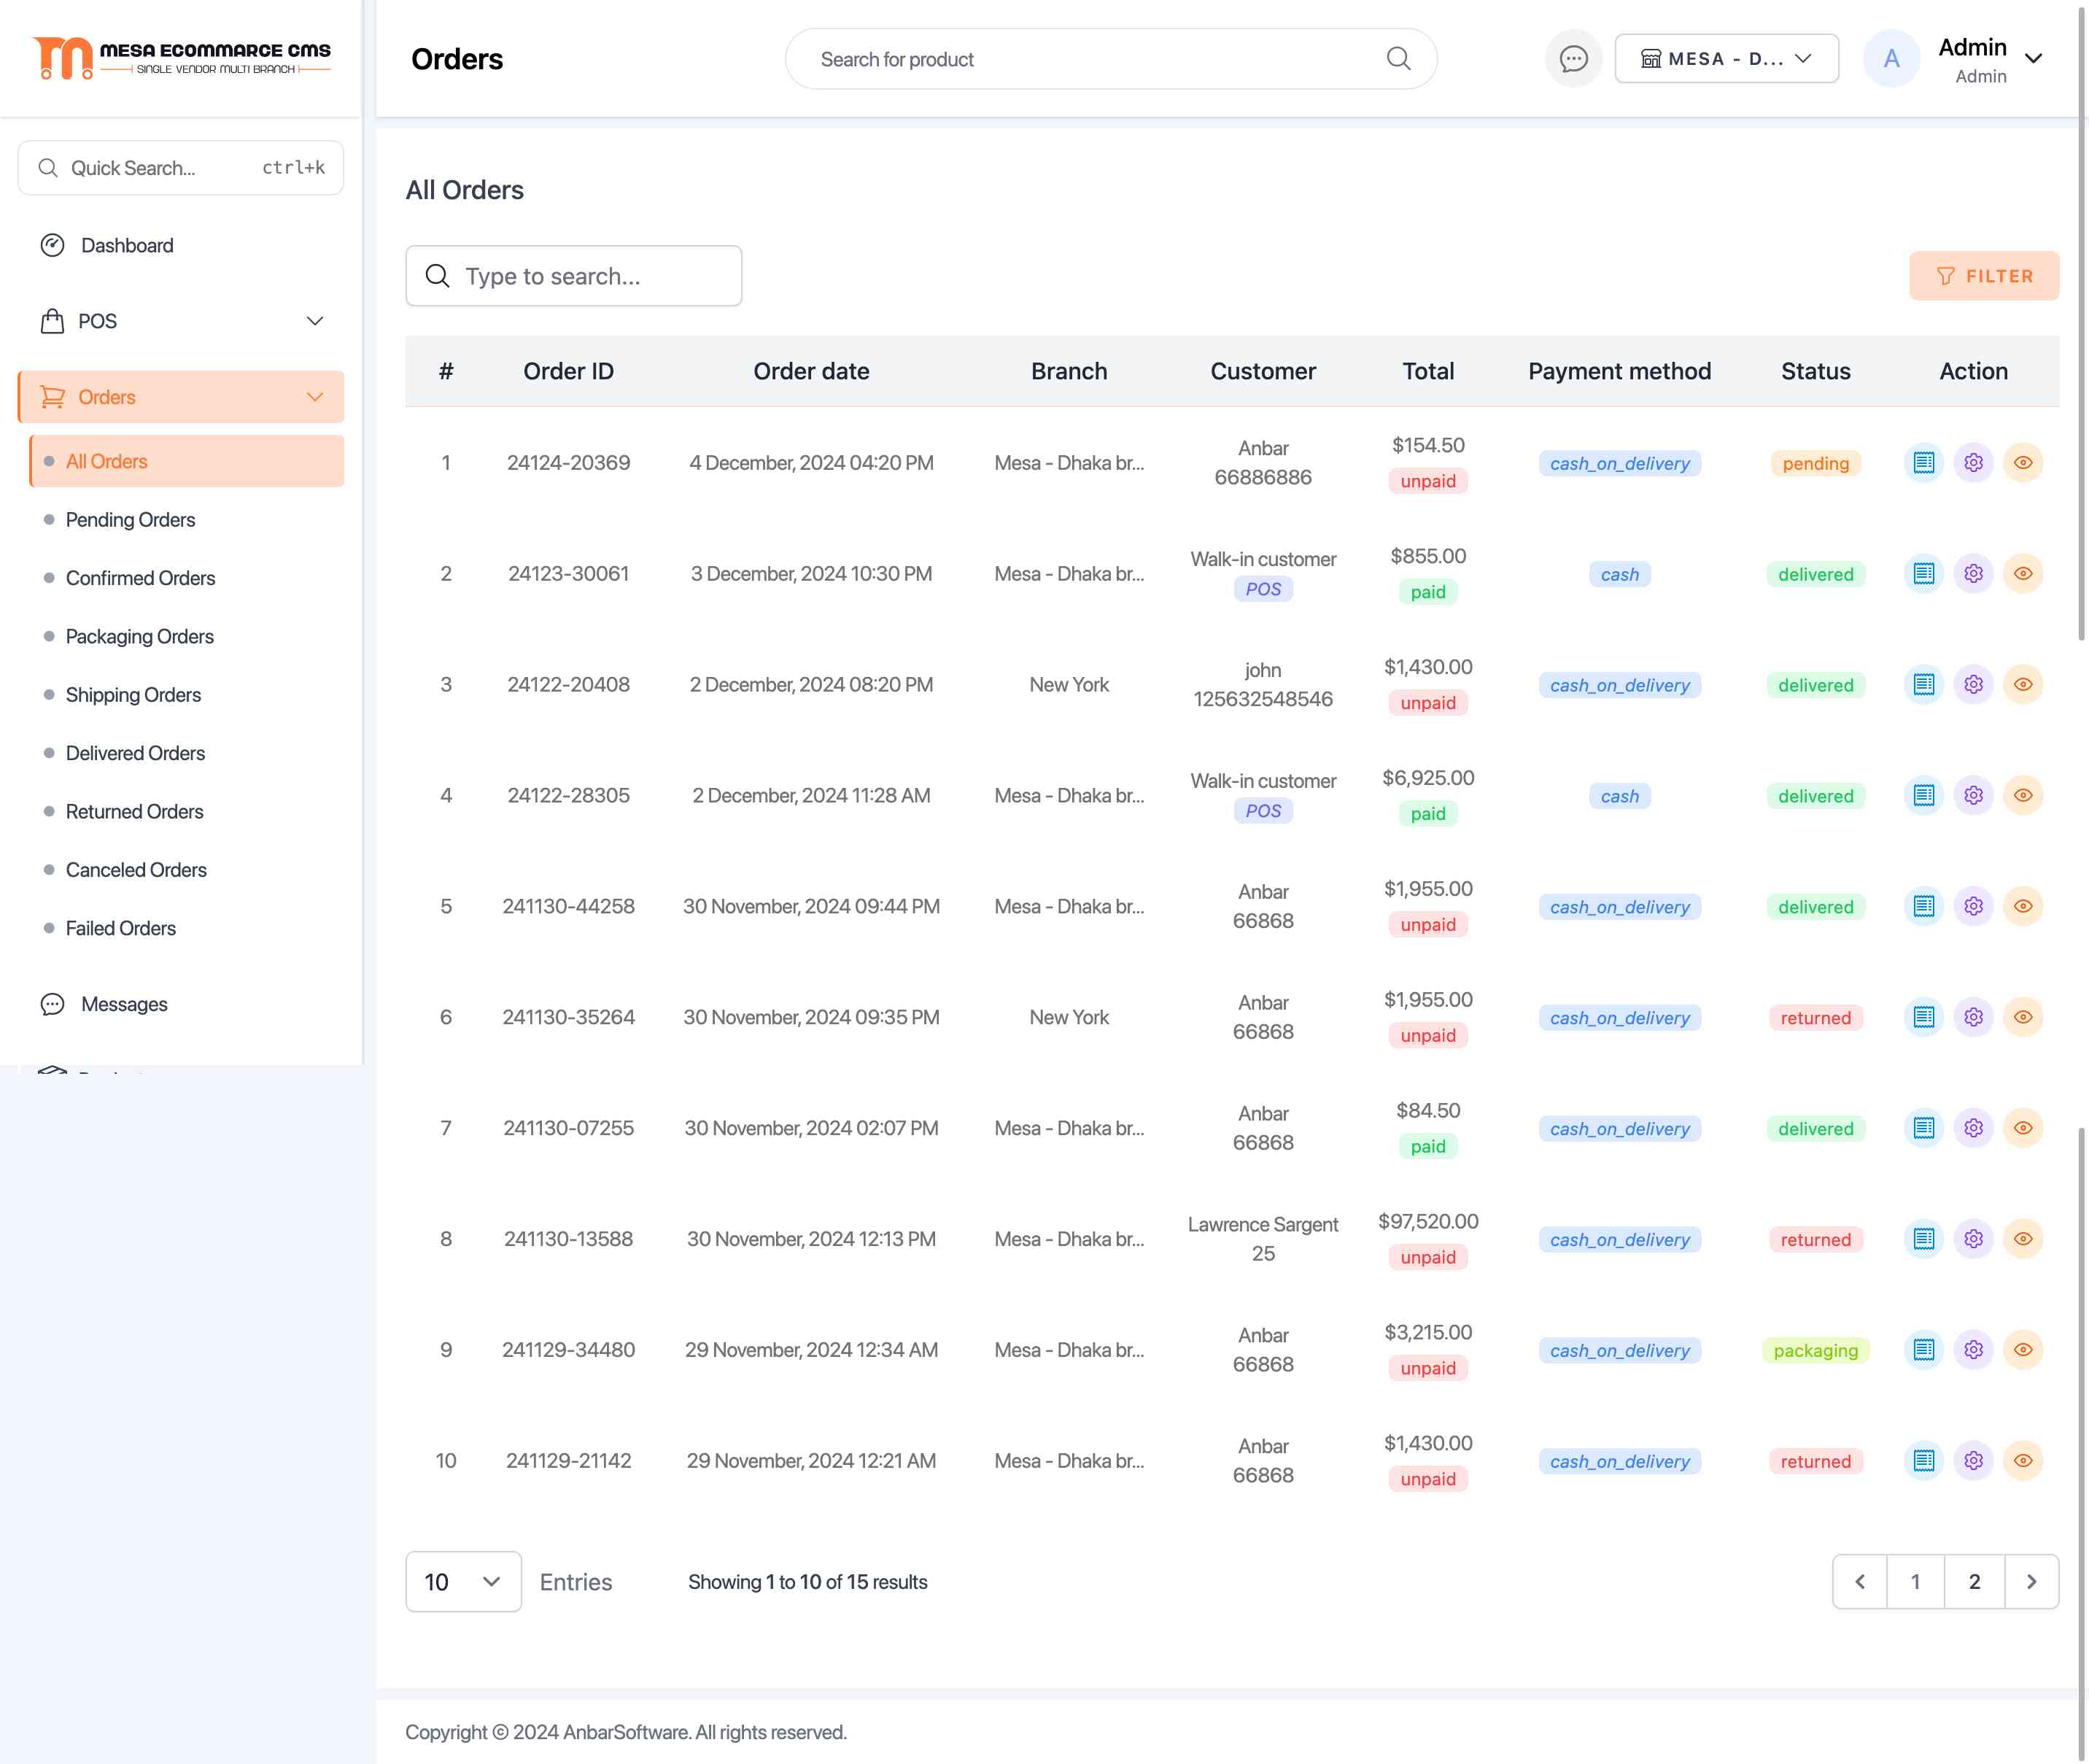Click the FILTER button

[1984, 276]
